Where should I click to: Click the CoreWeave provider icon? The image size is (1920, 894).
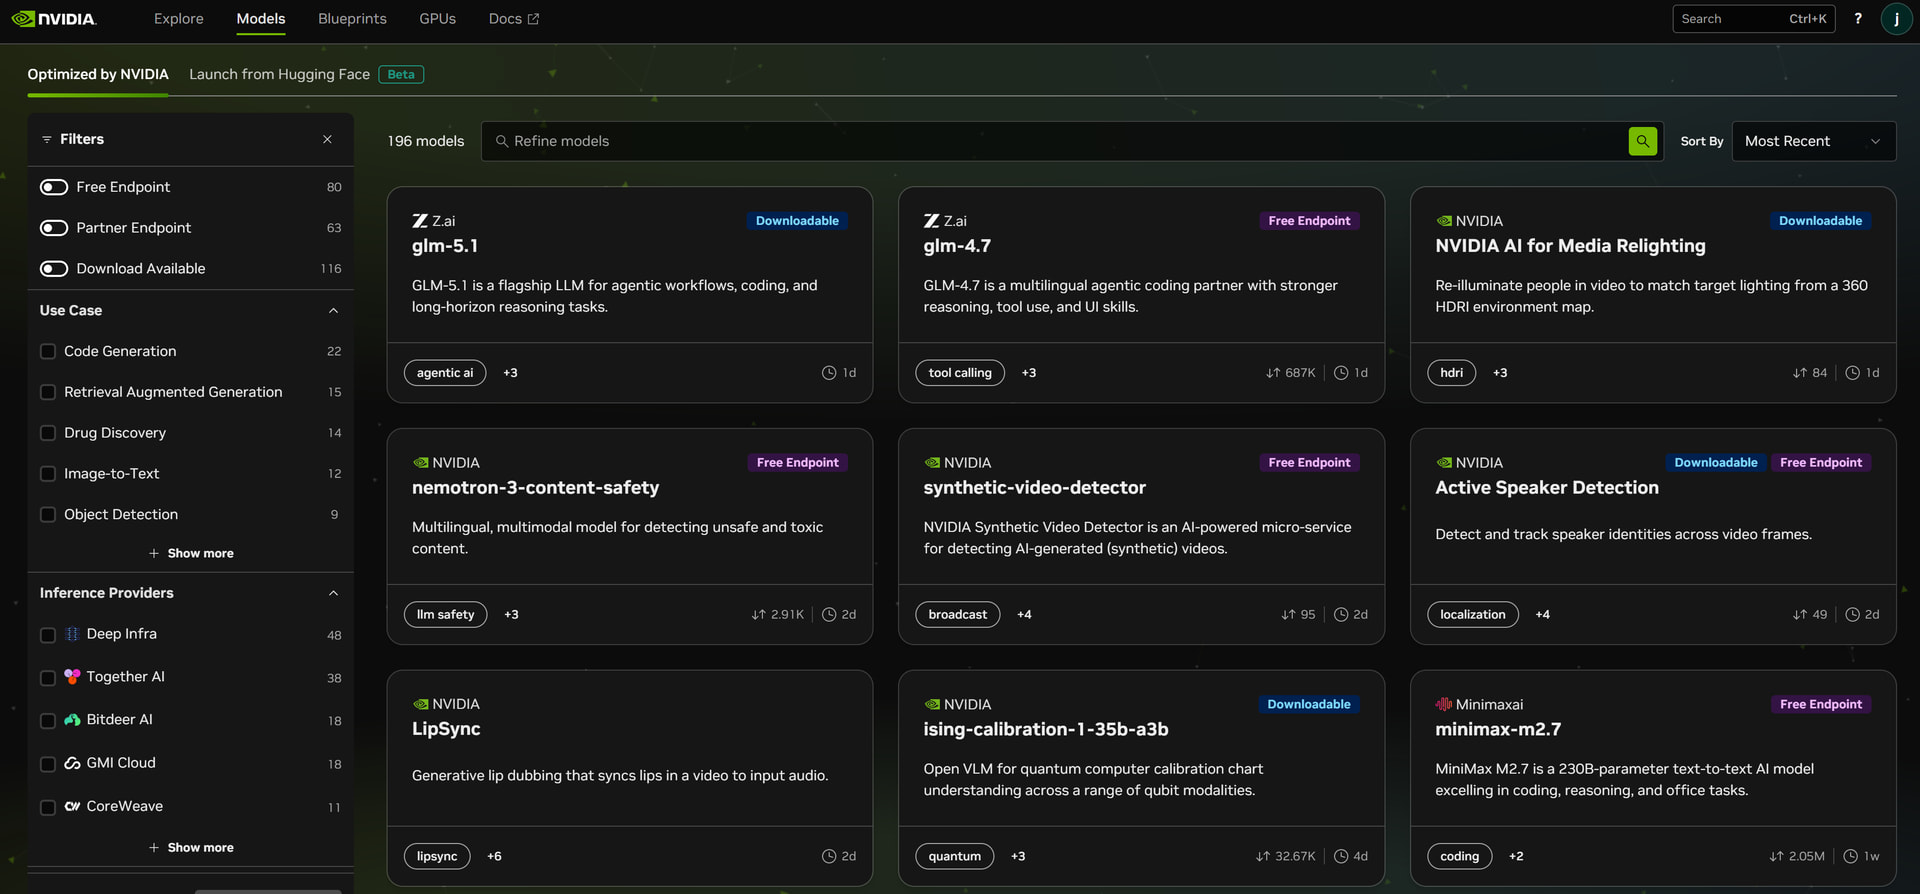(72, 806)
